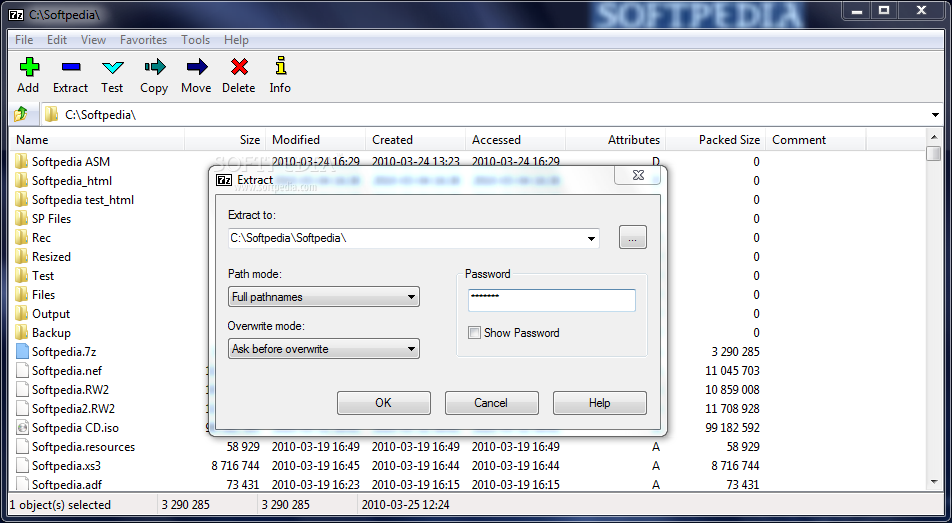The width and height of the screenshot is (952, 523).
Task: Open the Favorites menu
Action: point(143,39)
